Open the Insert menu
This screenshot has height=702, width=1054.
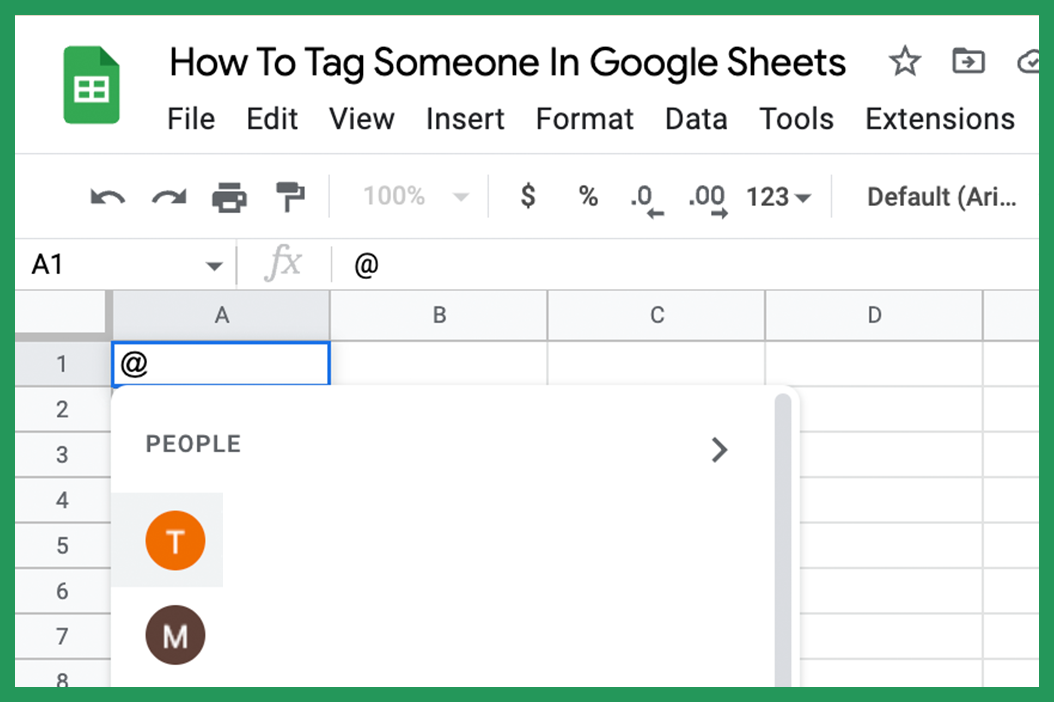coord(465,119)
